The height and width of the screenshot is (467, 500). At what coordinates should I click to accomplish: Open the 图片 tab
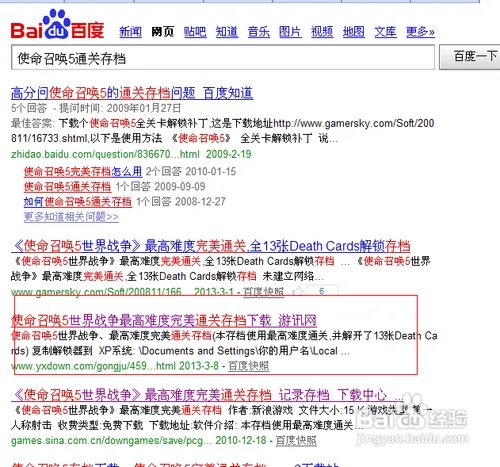[x=290, y=32]
